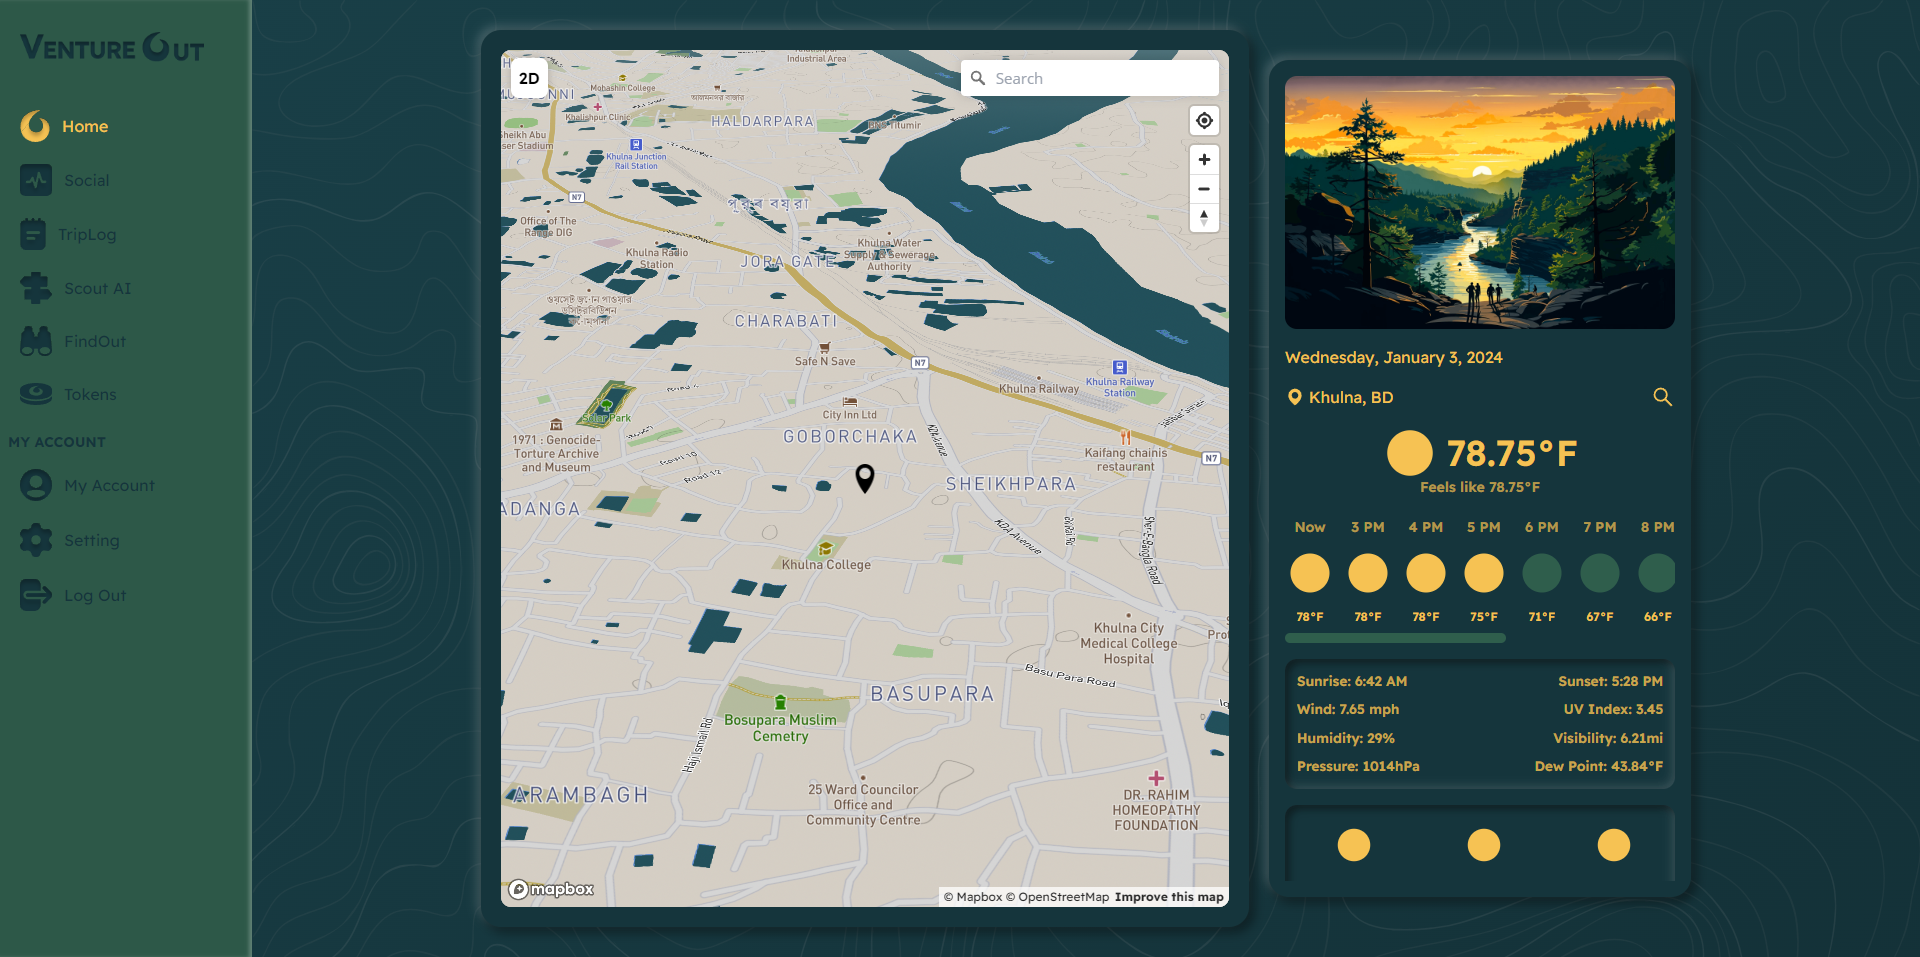1920x957 pixels.
Task: Click the Log Out arrow icon
Action: click(36, 595)
